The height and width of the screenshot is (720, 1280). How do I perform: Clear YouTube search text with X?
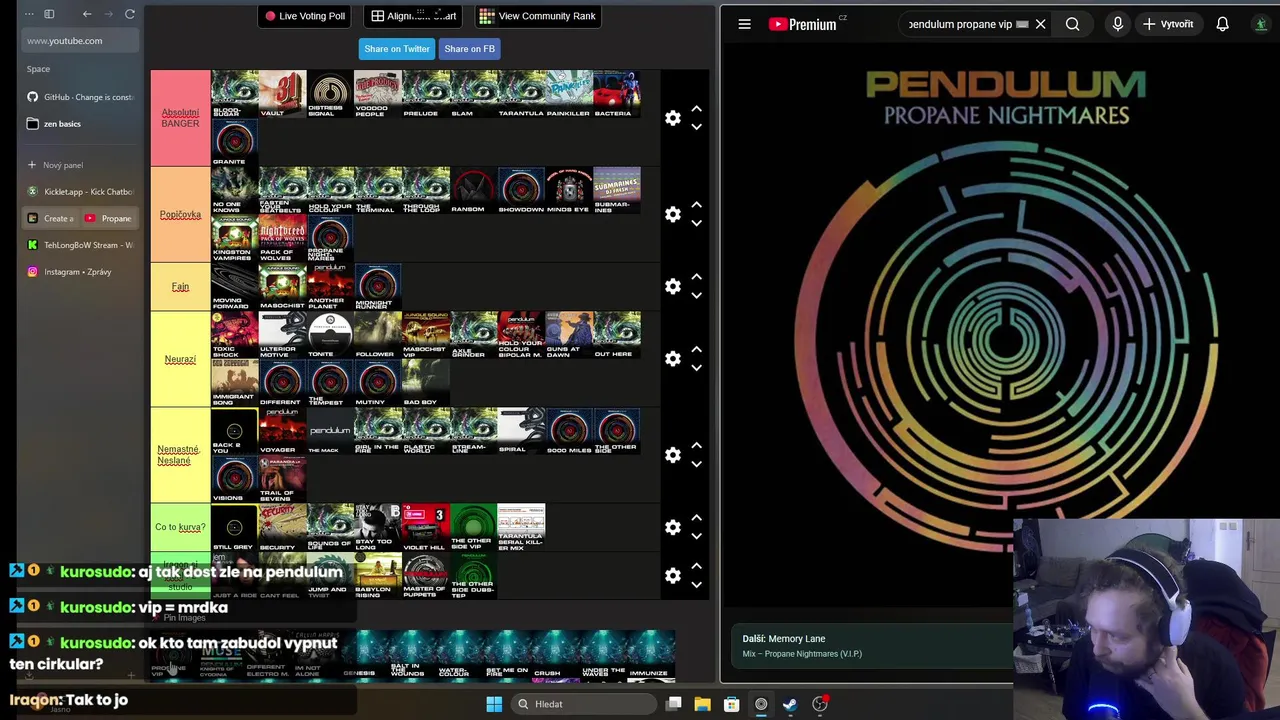click(1040, 24)
